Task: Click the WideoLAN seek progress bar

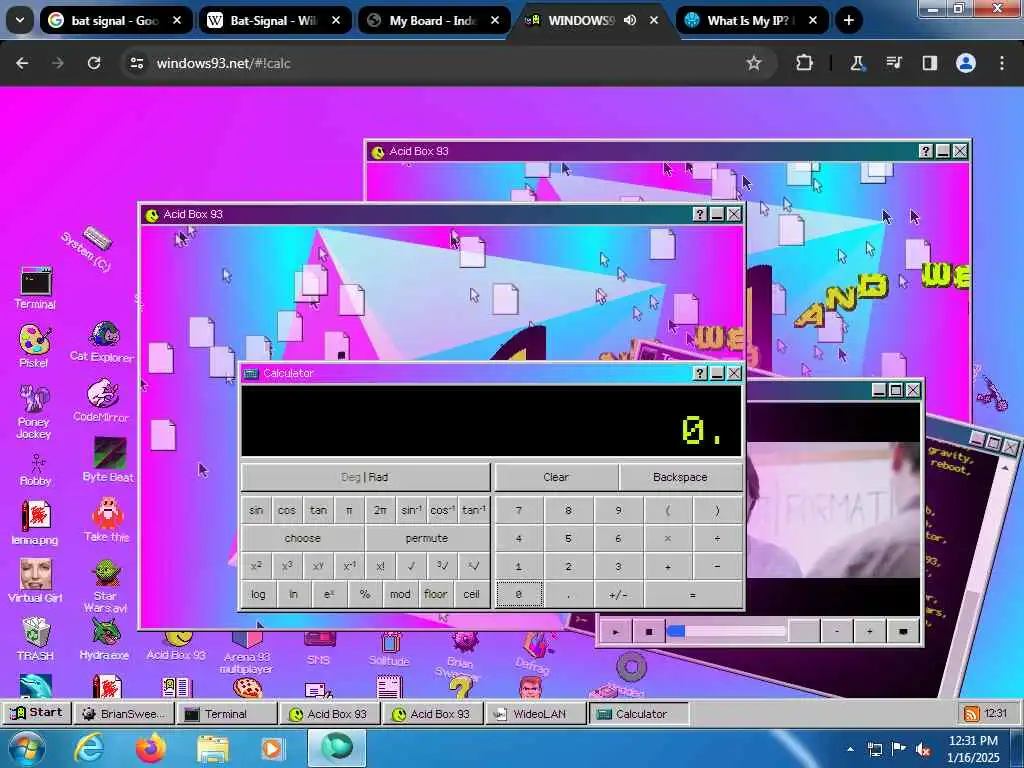Action: tap(726, 632)
